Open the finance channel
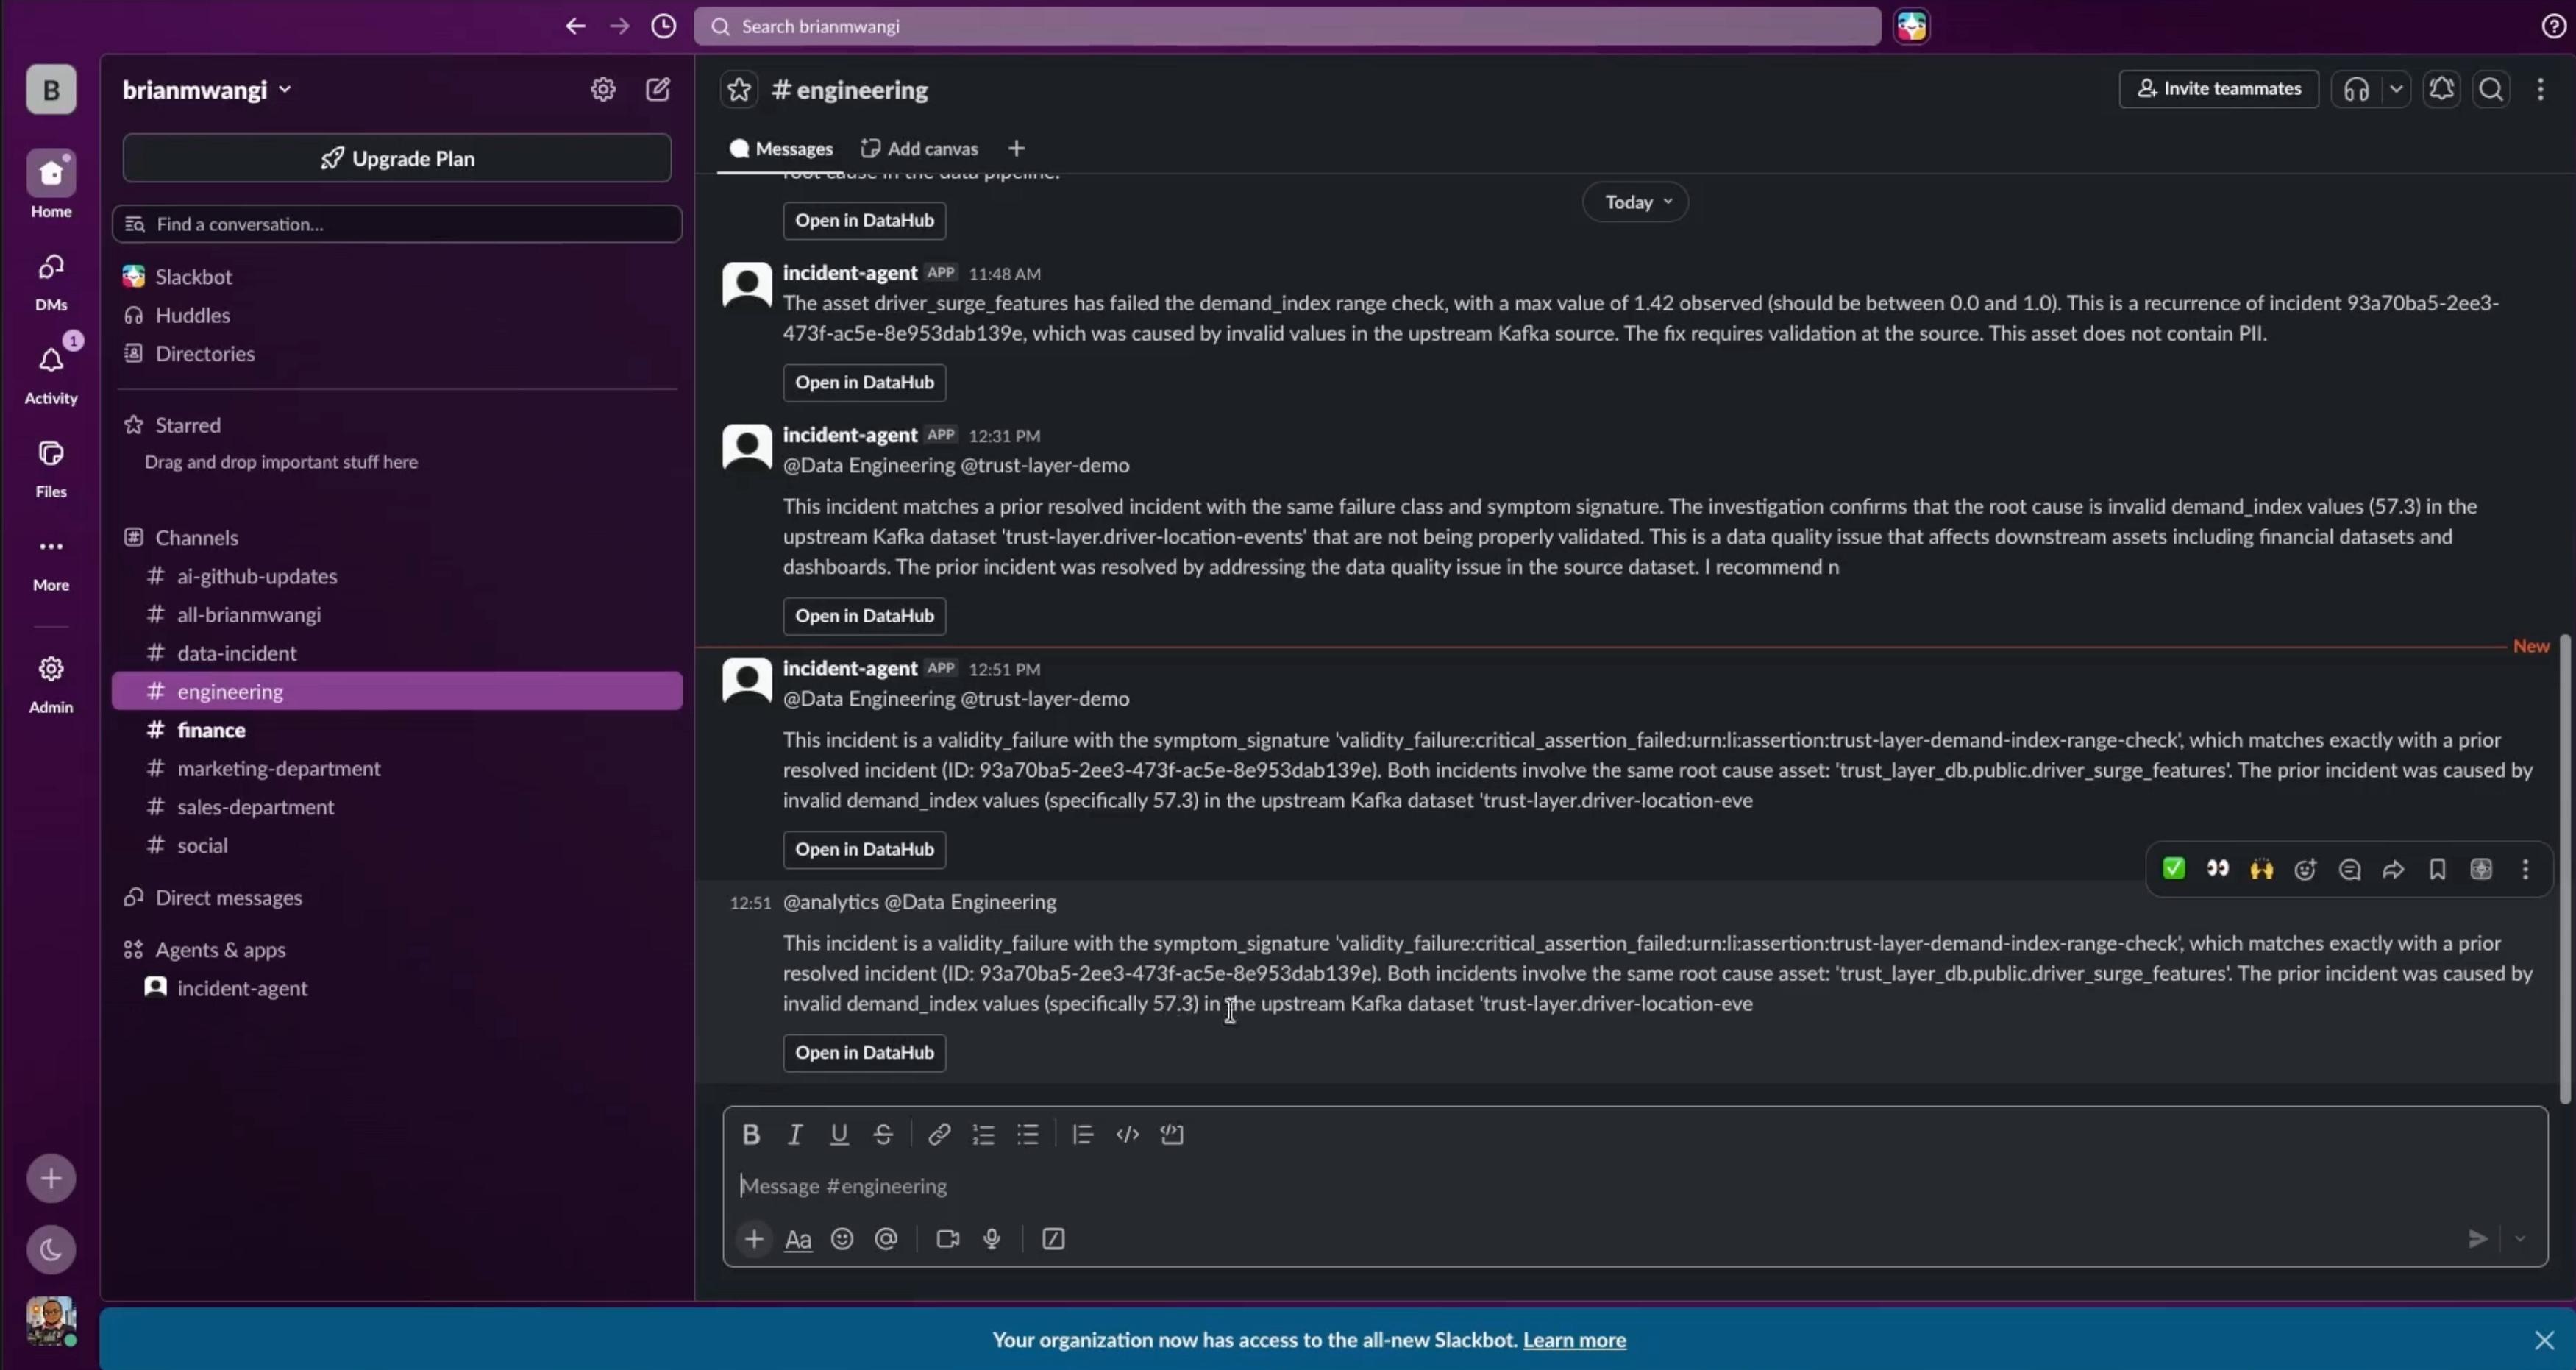 [397, 730]
